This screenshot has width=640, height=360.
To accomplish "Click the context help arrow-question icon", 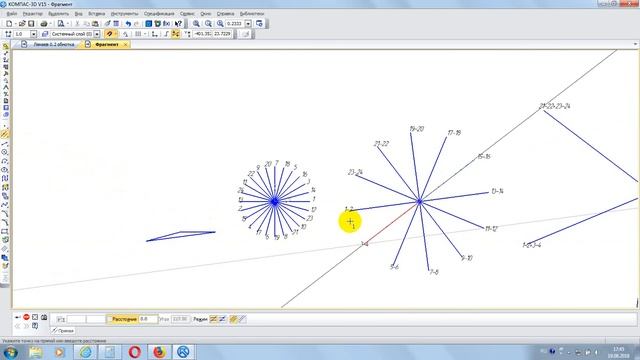I will [178, 24].
